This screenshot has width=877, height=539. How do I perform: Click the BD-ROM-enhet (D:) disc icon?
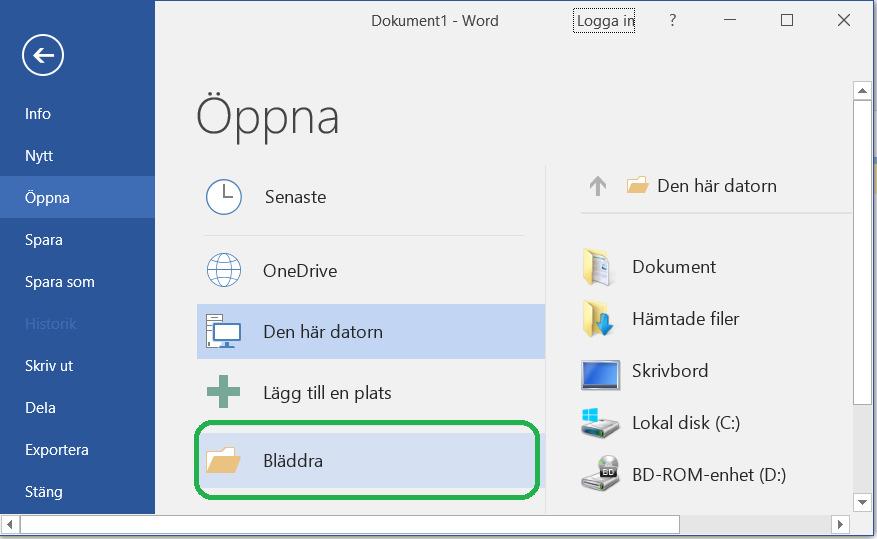601,473
